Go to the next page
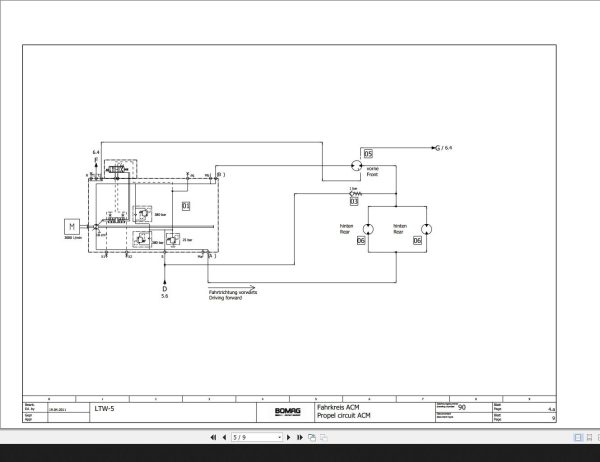 289,437
